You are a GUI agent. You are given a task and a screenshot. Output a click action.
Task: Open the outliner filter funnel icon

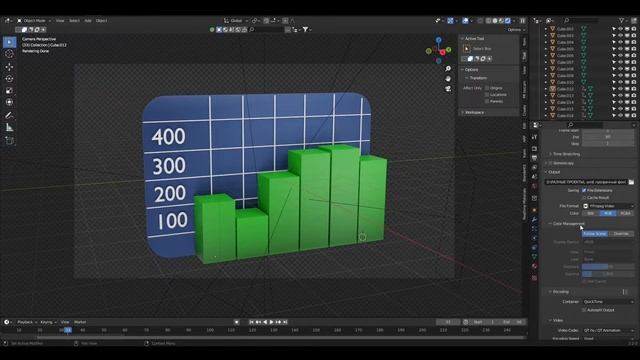pyautogui.click(x=622, y=20)
